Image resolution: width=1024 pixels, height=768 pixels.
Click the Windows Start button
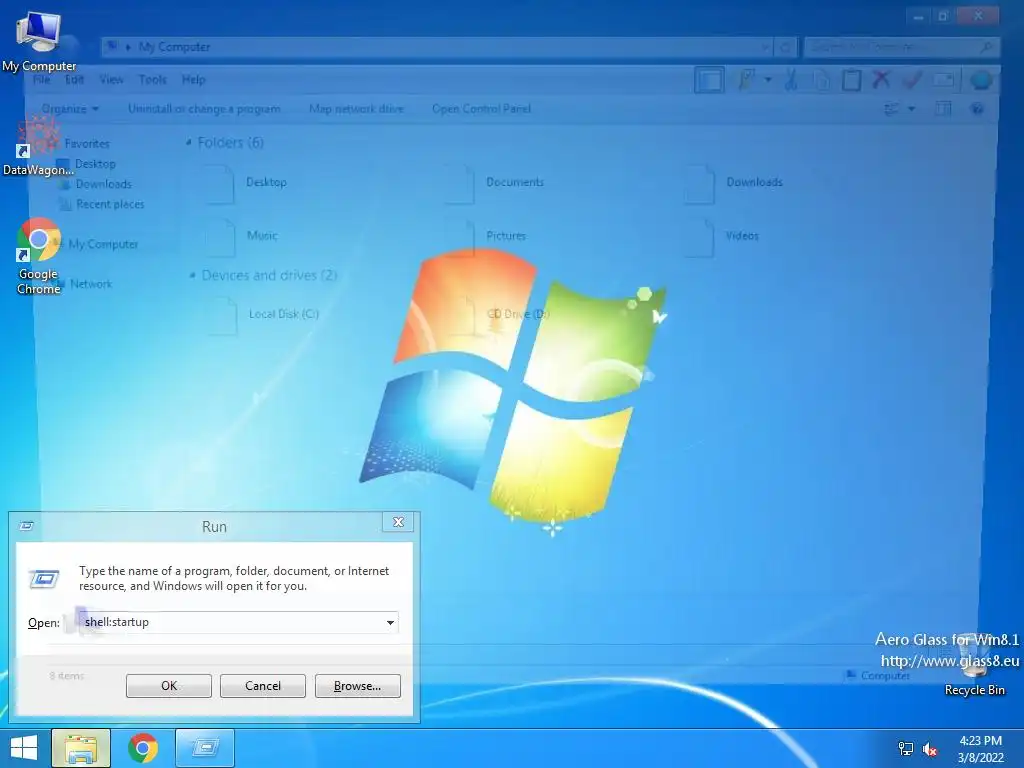point(24,748)
